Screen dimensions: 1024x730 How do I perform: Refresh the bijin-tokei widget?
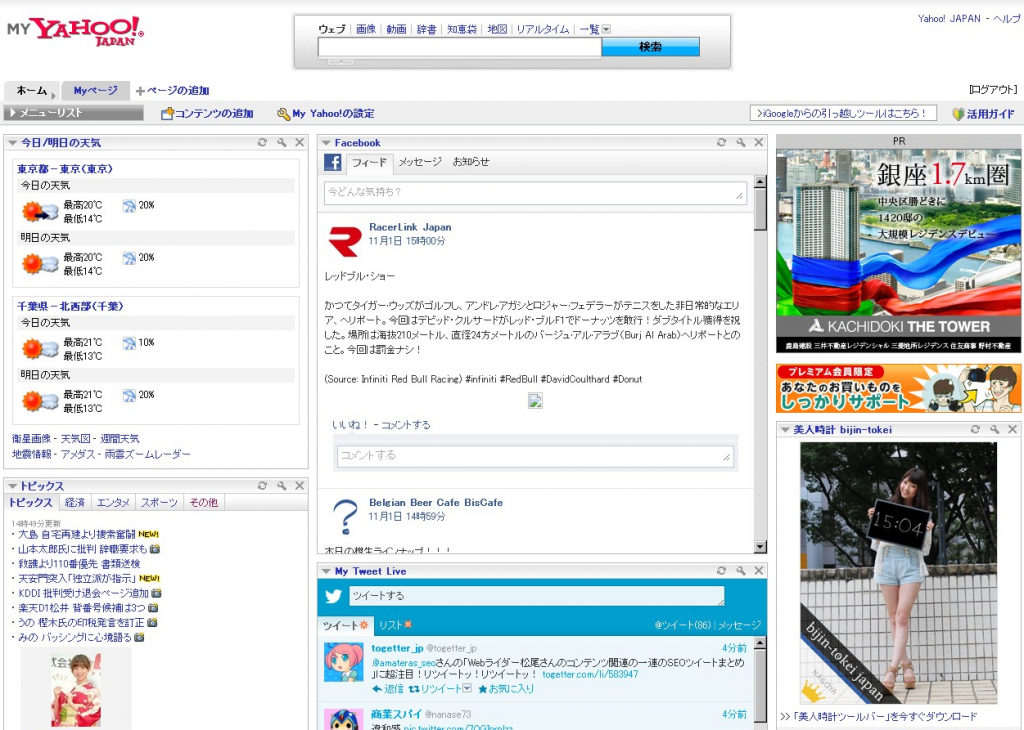(975, 429)
